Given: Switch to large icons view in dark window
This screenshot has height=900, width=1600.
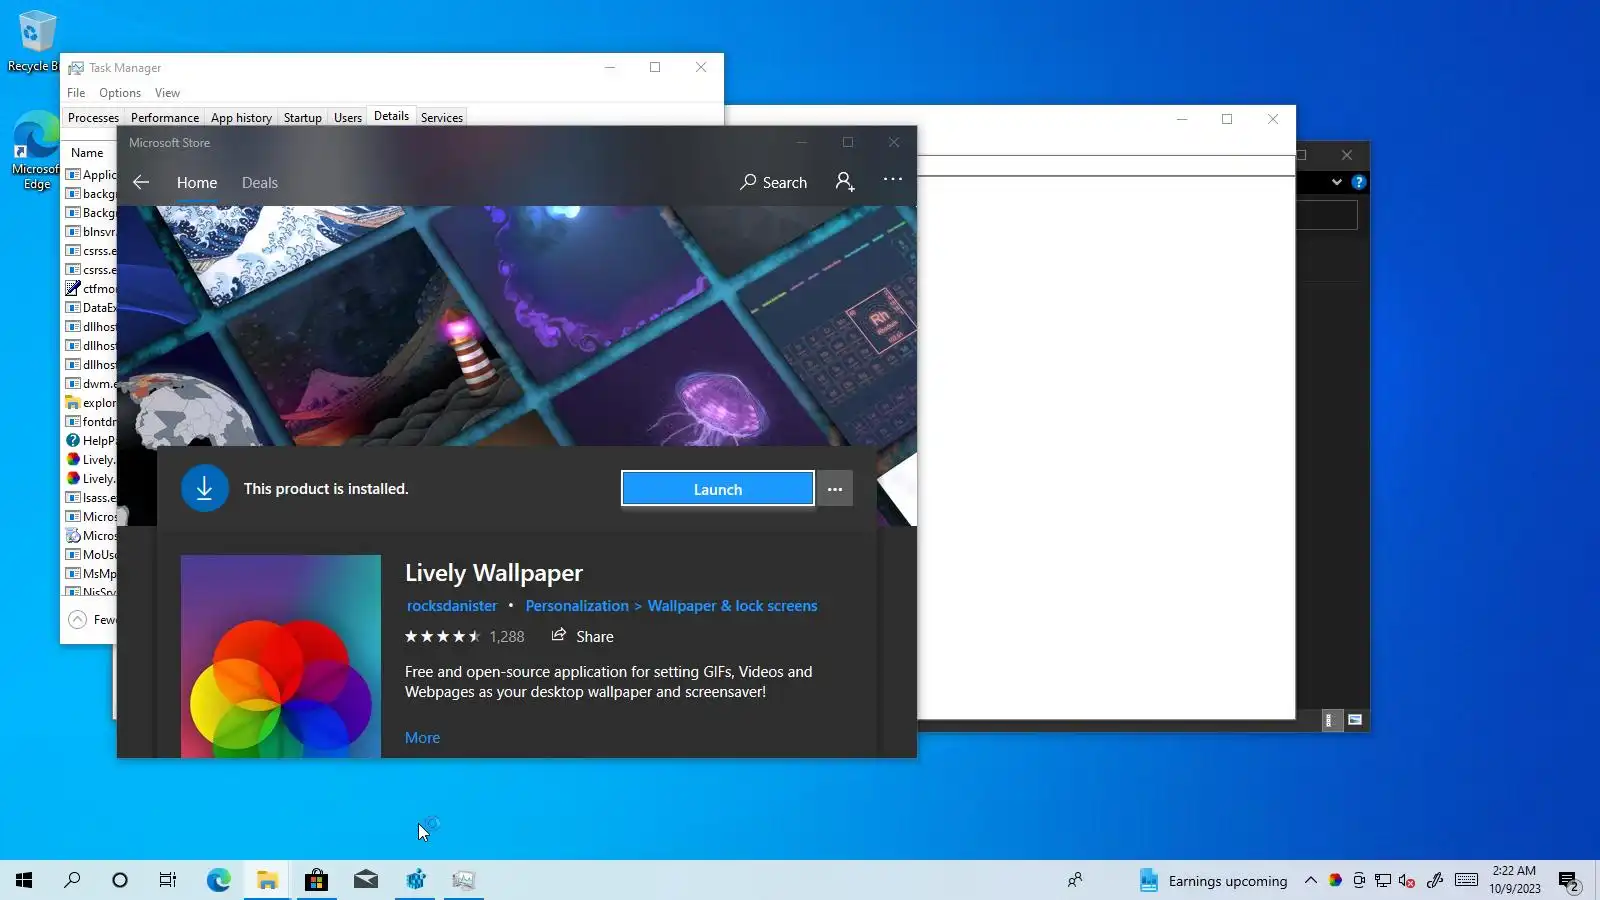Looking at the screenshot, I should [1355, 720].
